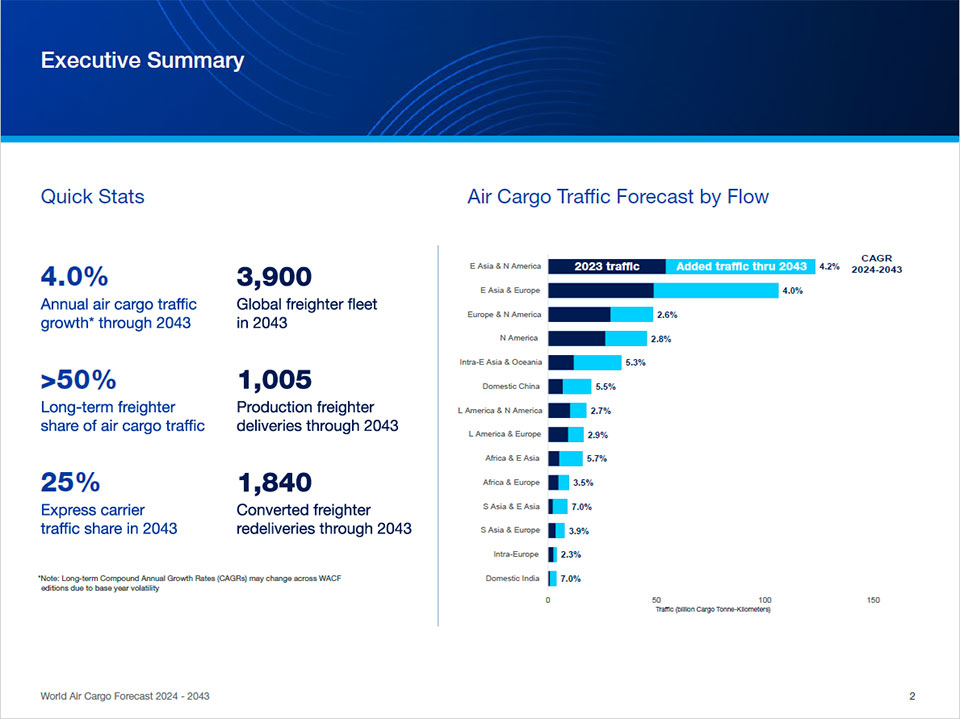Click the Executive Summary slide title
The height and width of the screenshot is (719, 960).
tap(142, 61)
